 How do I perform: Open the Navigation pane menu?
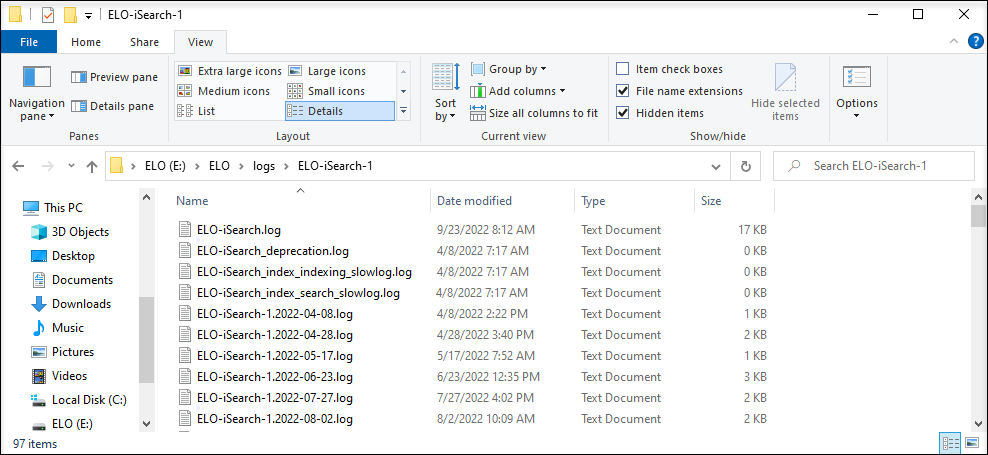37,93
